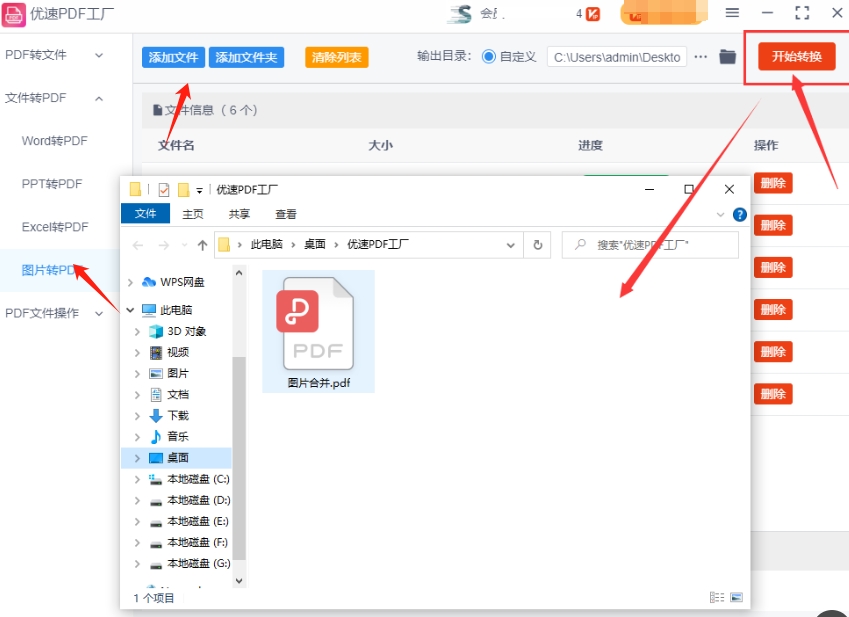
Task: Click the red VIP badge icon
Action: point(593,14)
